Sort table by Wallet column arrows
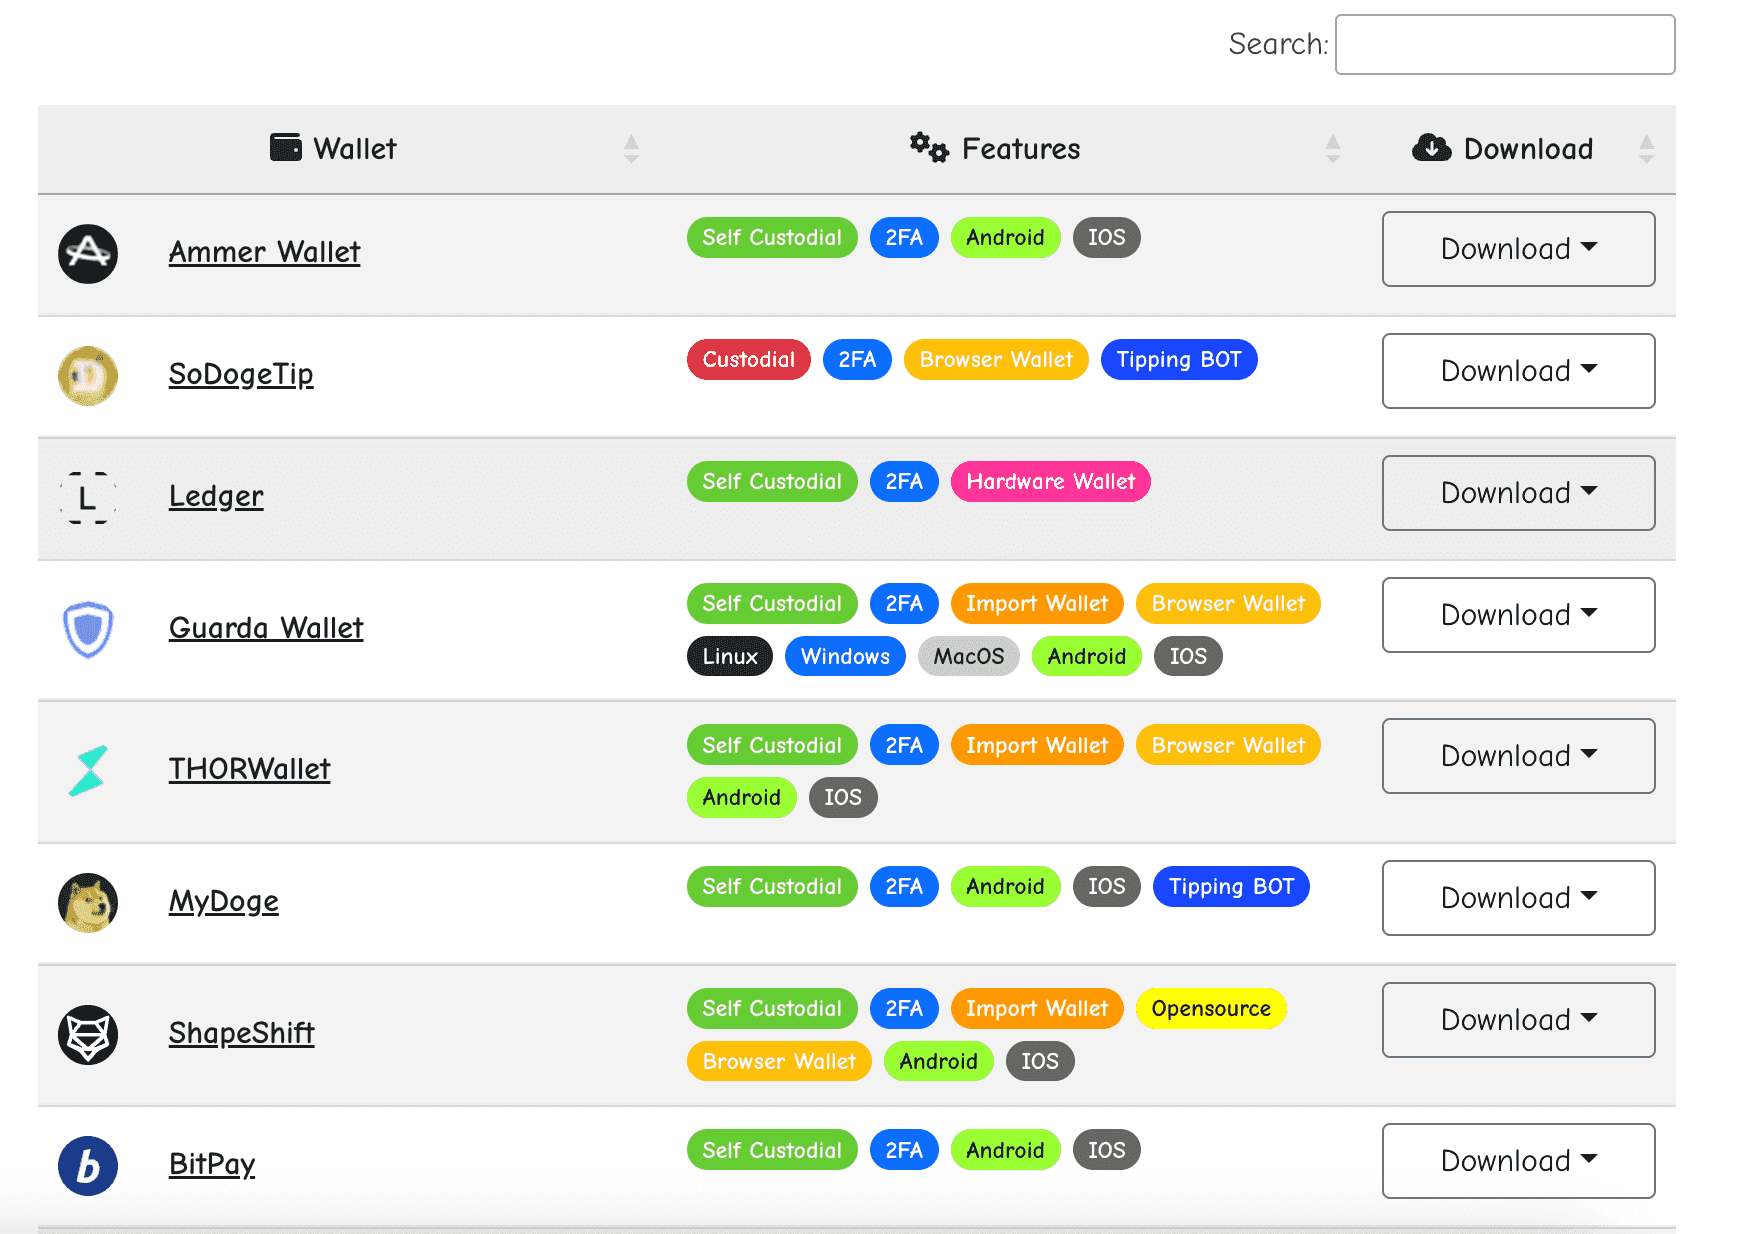 [631, 149]
